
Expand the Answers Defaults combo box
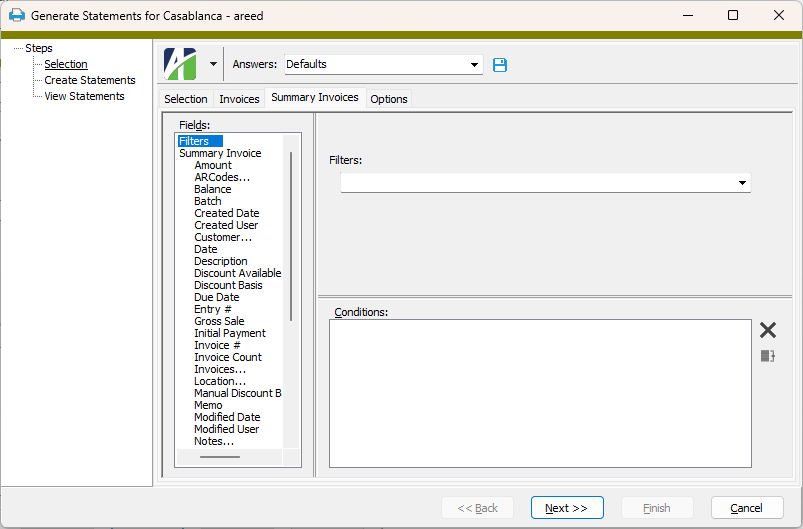(475, 65)
